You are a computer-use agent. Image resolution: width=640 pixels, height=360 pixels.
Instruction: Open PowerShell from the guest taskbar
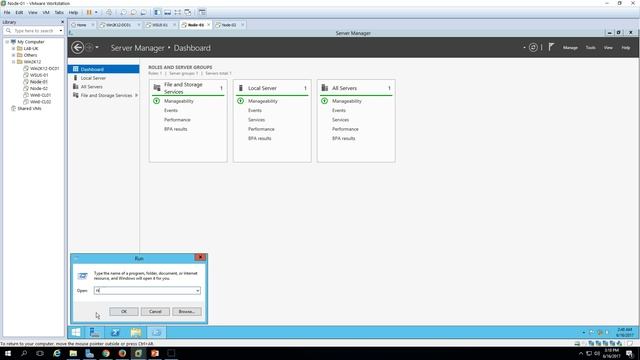(x=115, y=332)
